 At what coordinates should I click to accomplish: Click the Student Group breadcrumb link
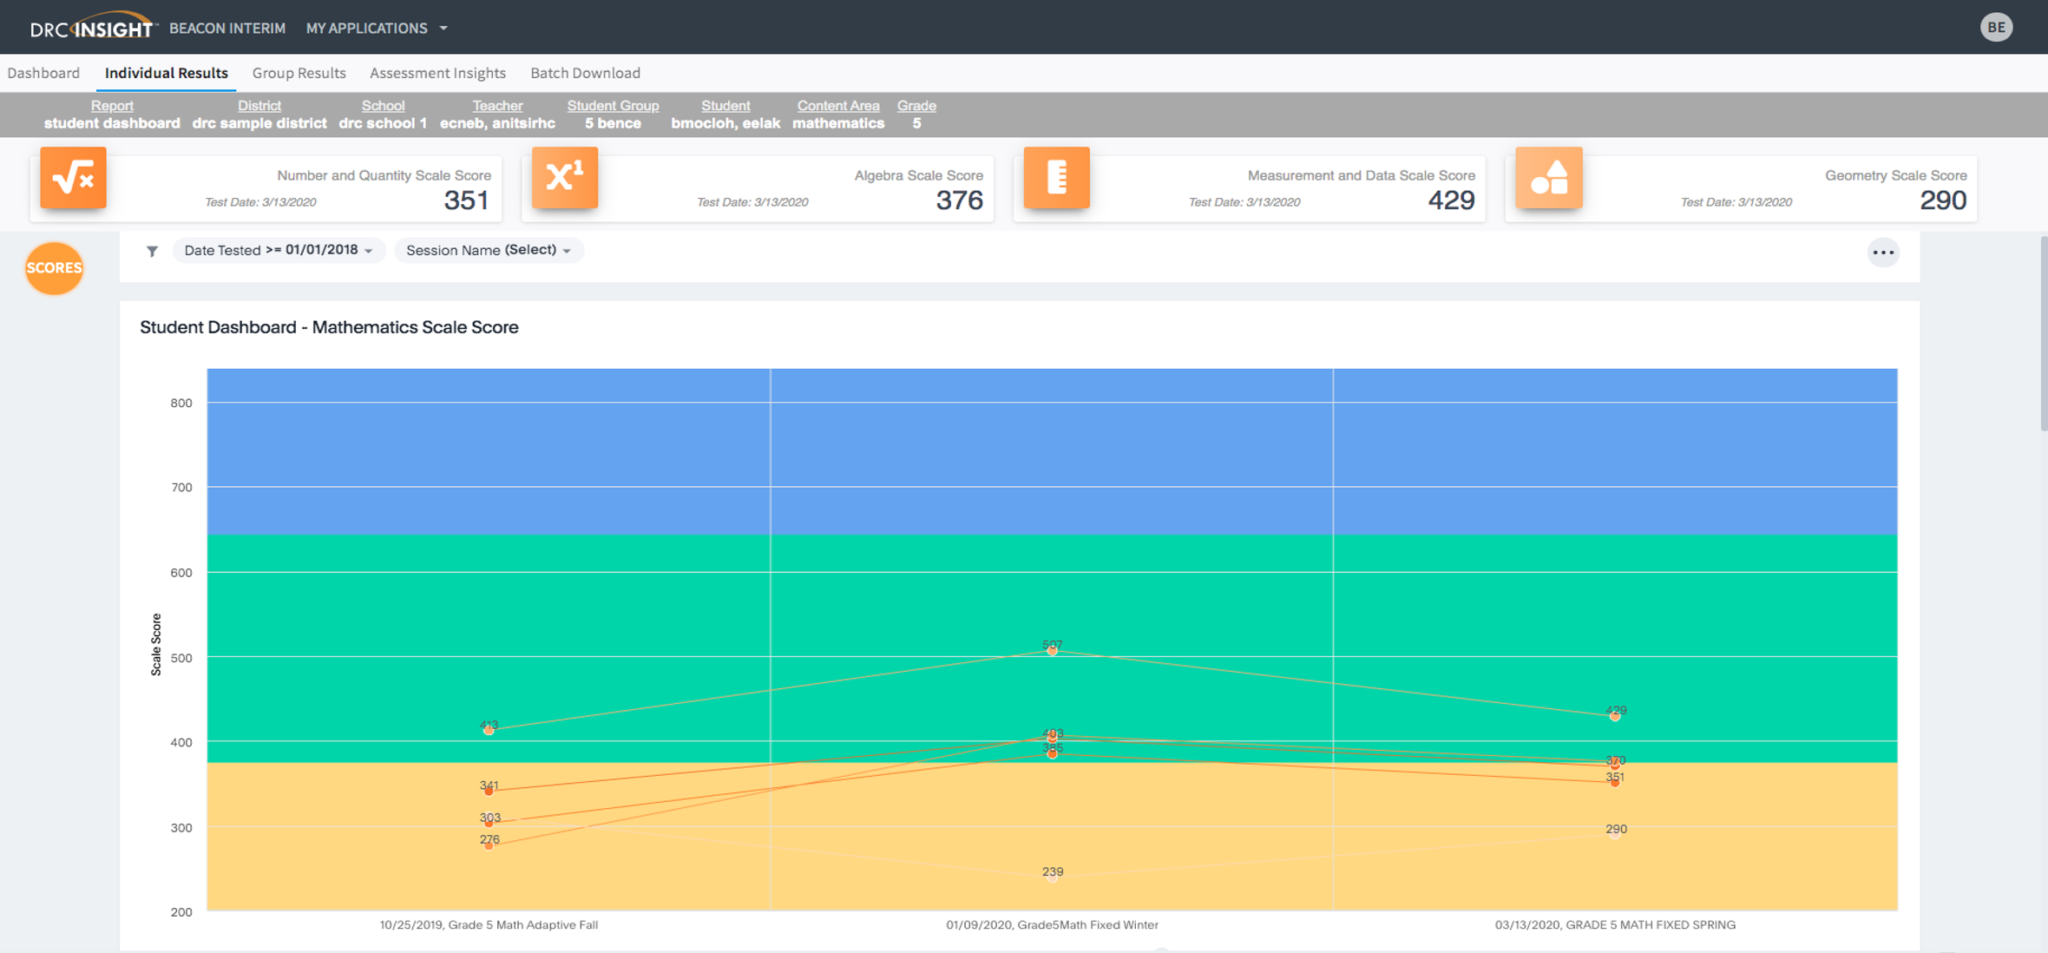[x=612, y=106]
